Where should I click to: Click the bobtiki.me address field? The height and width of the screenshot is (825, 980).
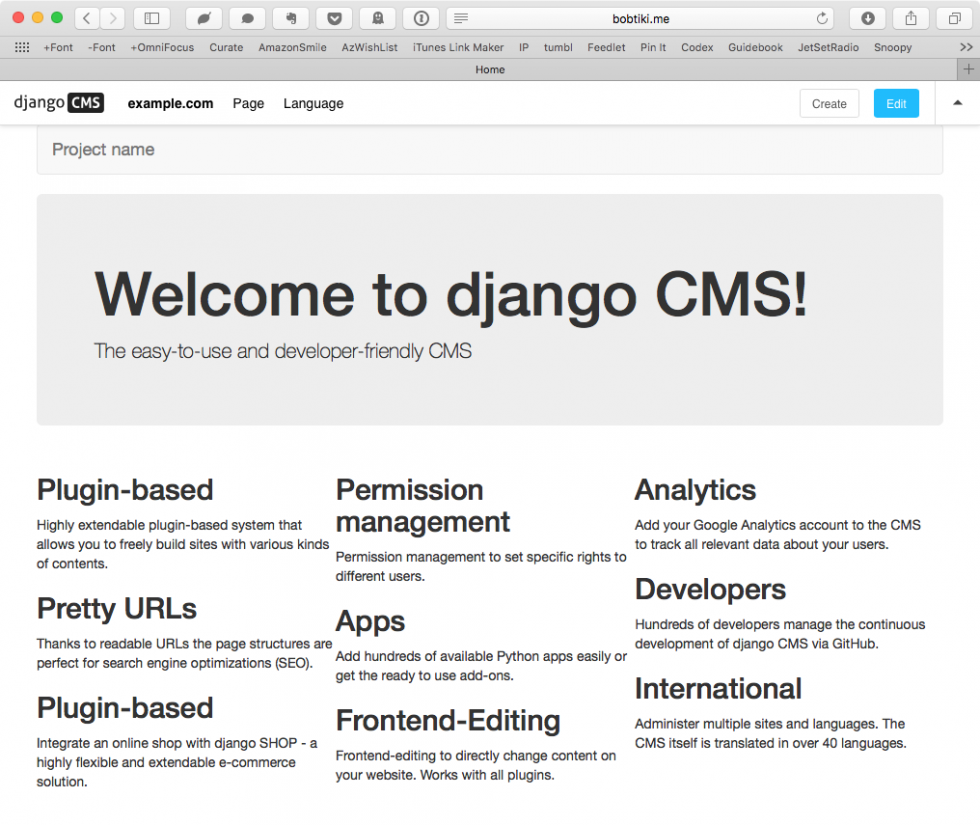[641, 19]
